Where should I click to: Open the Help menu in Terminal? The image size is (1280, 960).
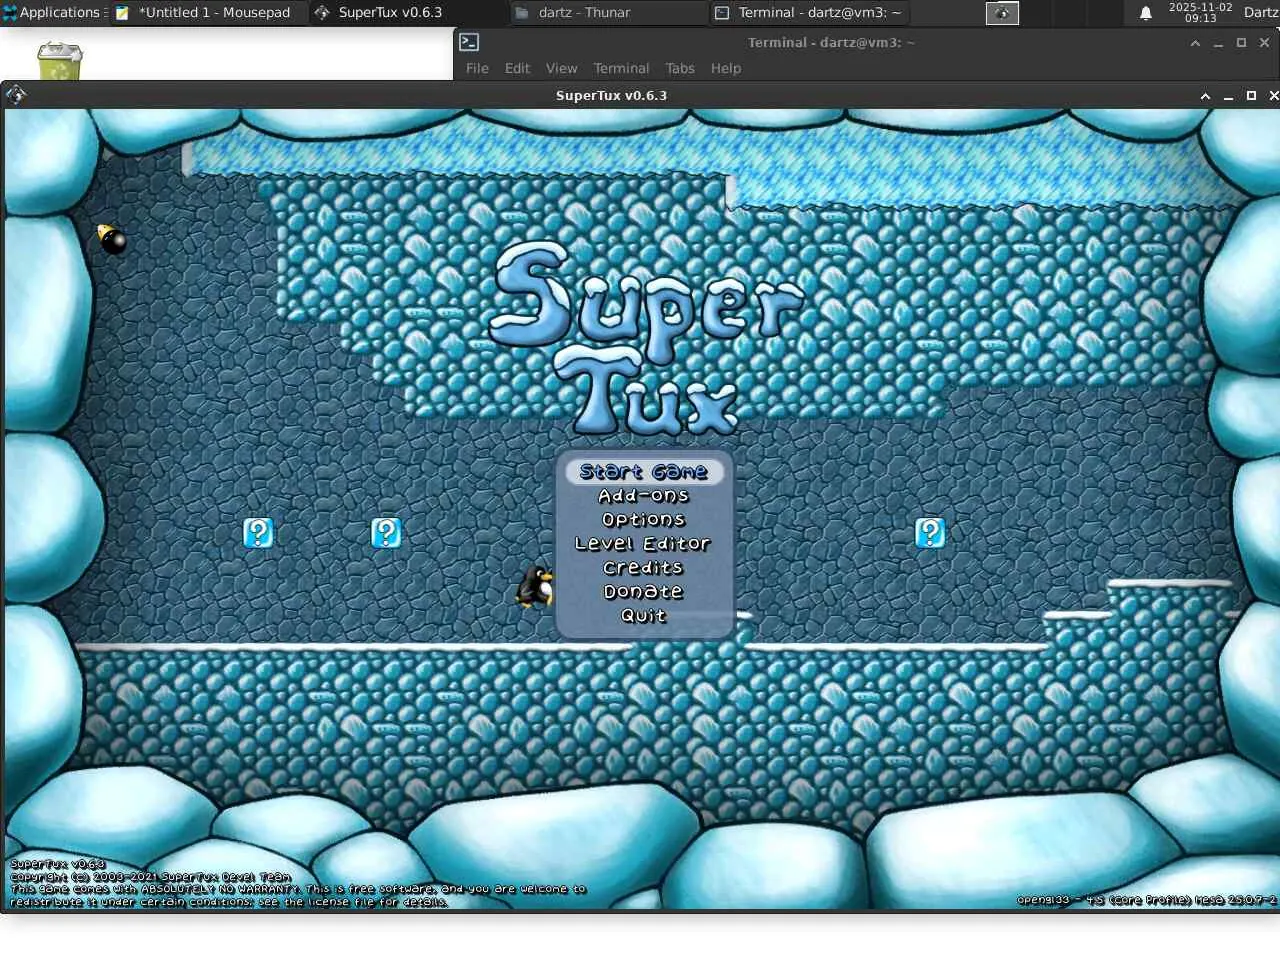(726, 68)
